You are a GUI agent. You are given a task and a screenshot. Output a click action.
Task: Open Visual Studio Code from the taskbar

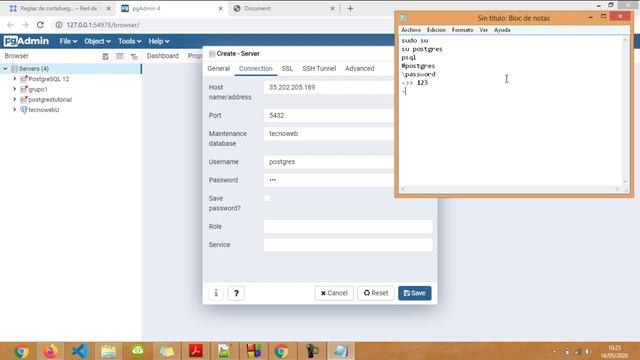(80, 351)
